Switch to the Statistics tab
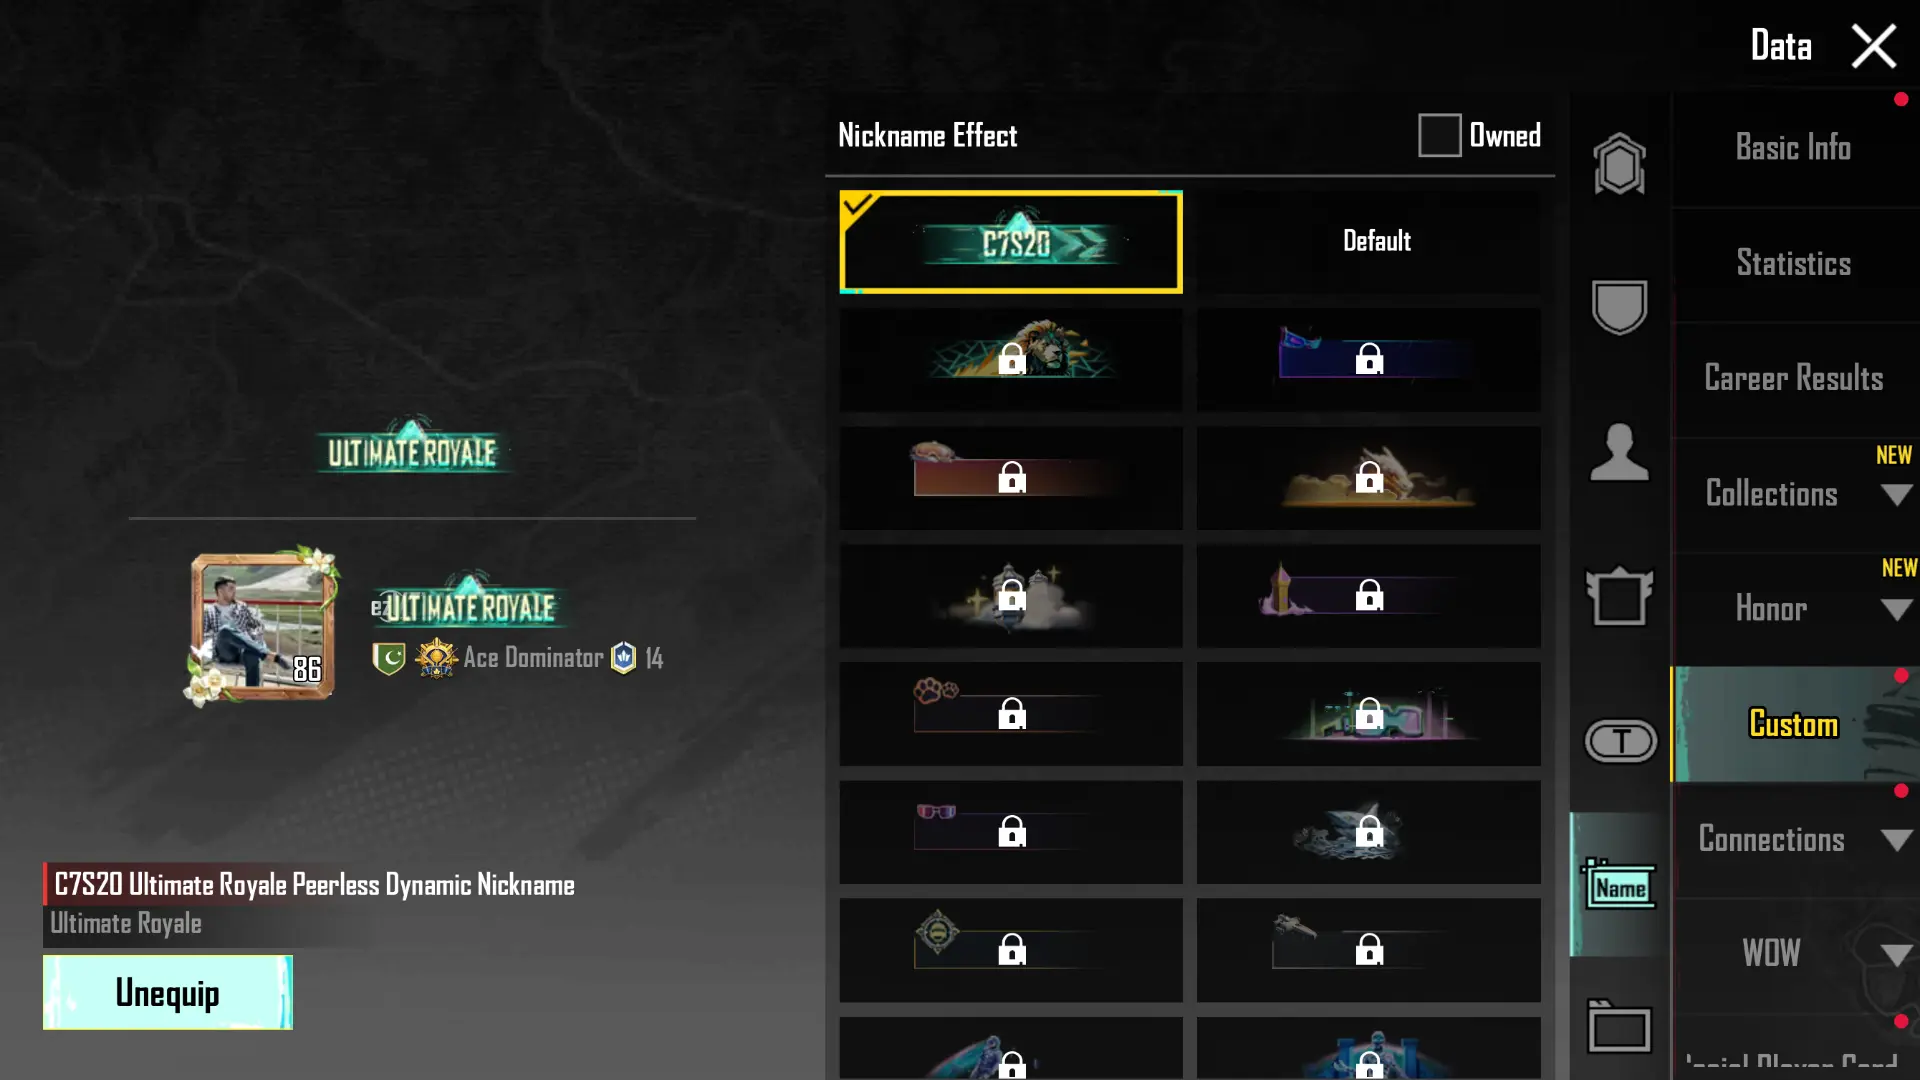The height and width of the screenshot is (1080, 1920). [1794, 264]
